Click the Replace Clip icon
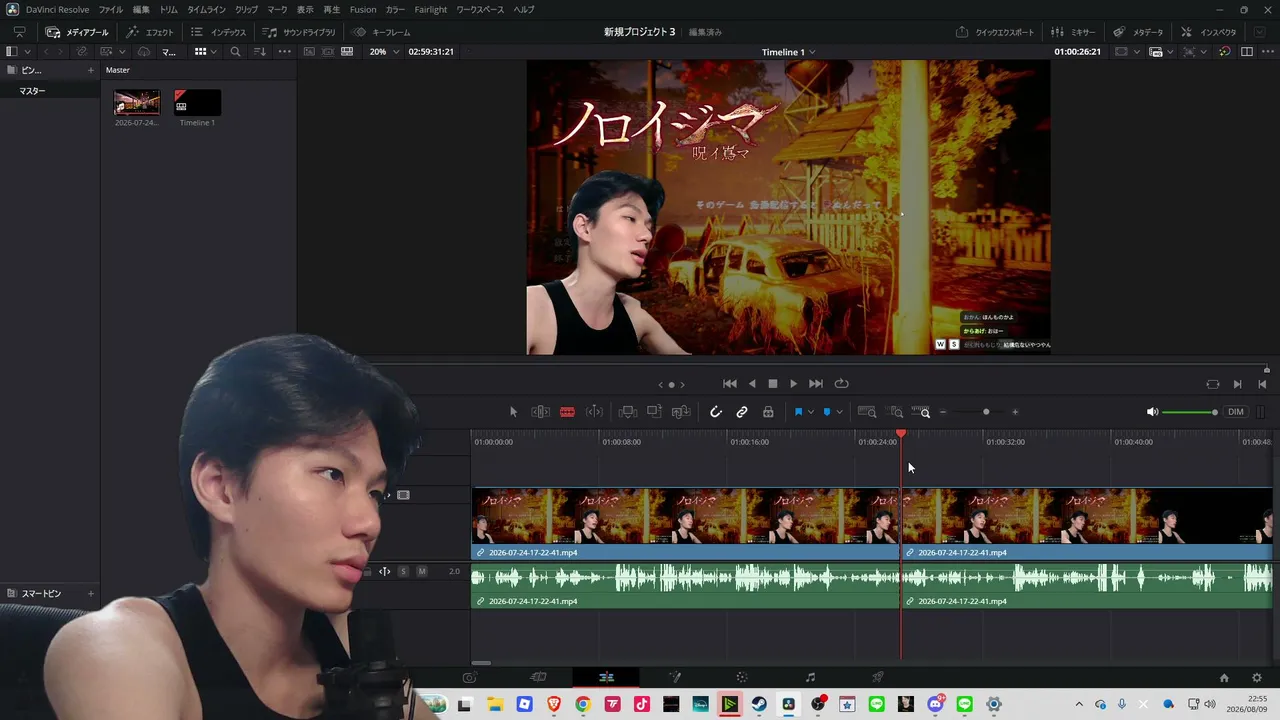The width and height of the screenshot is (1280, 720). pyautogui.click(x=681, y=412)
